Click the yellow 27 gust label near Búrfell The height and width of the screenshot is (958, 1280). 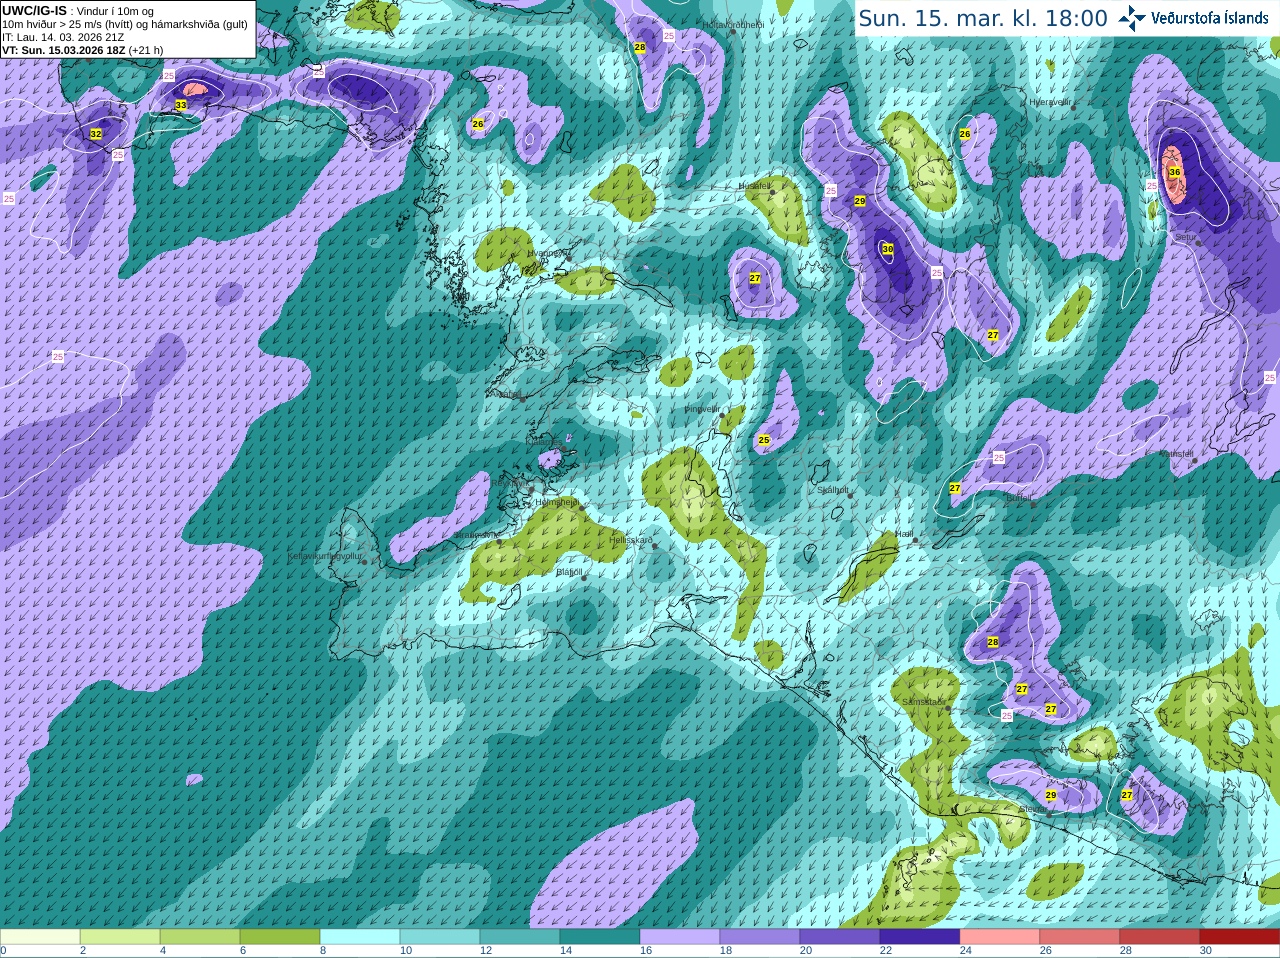(955, 488)
